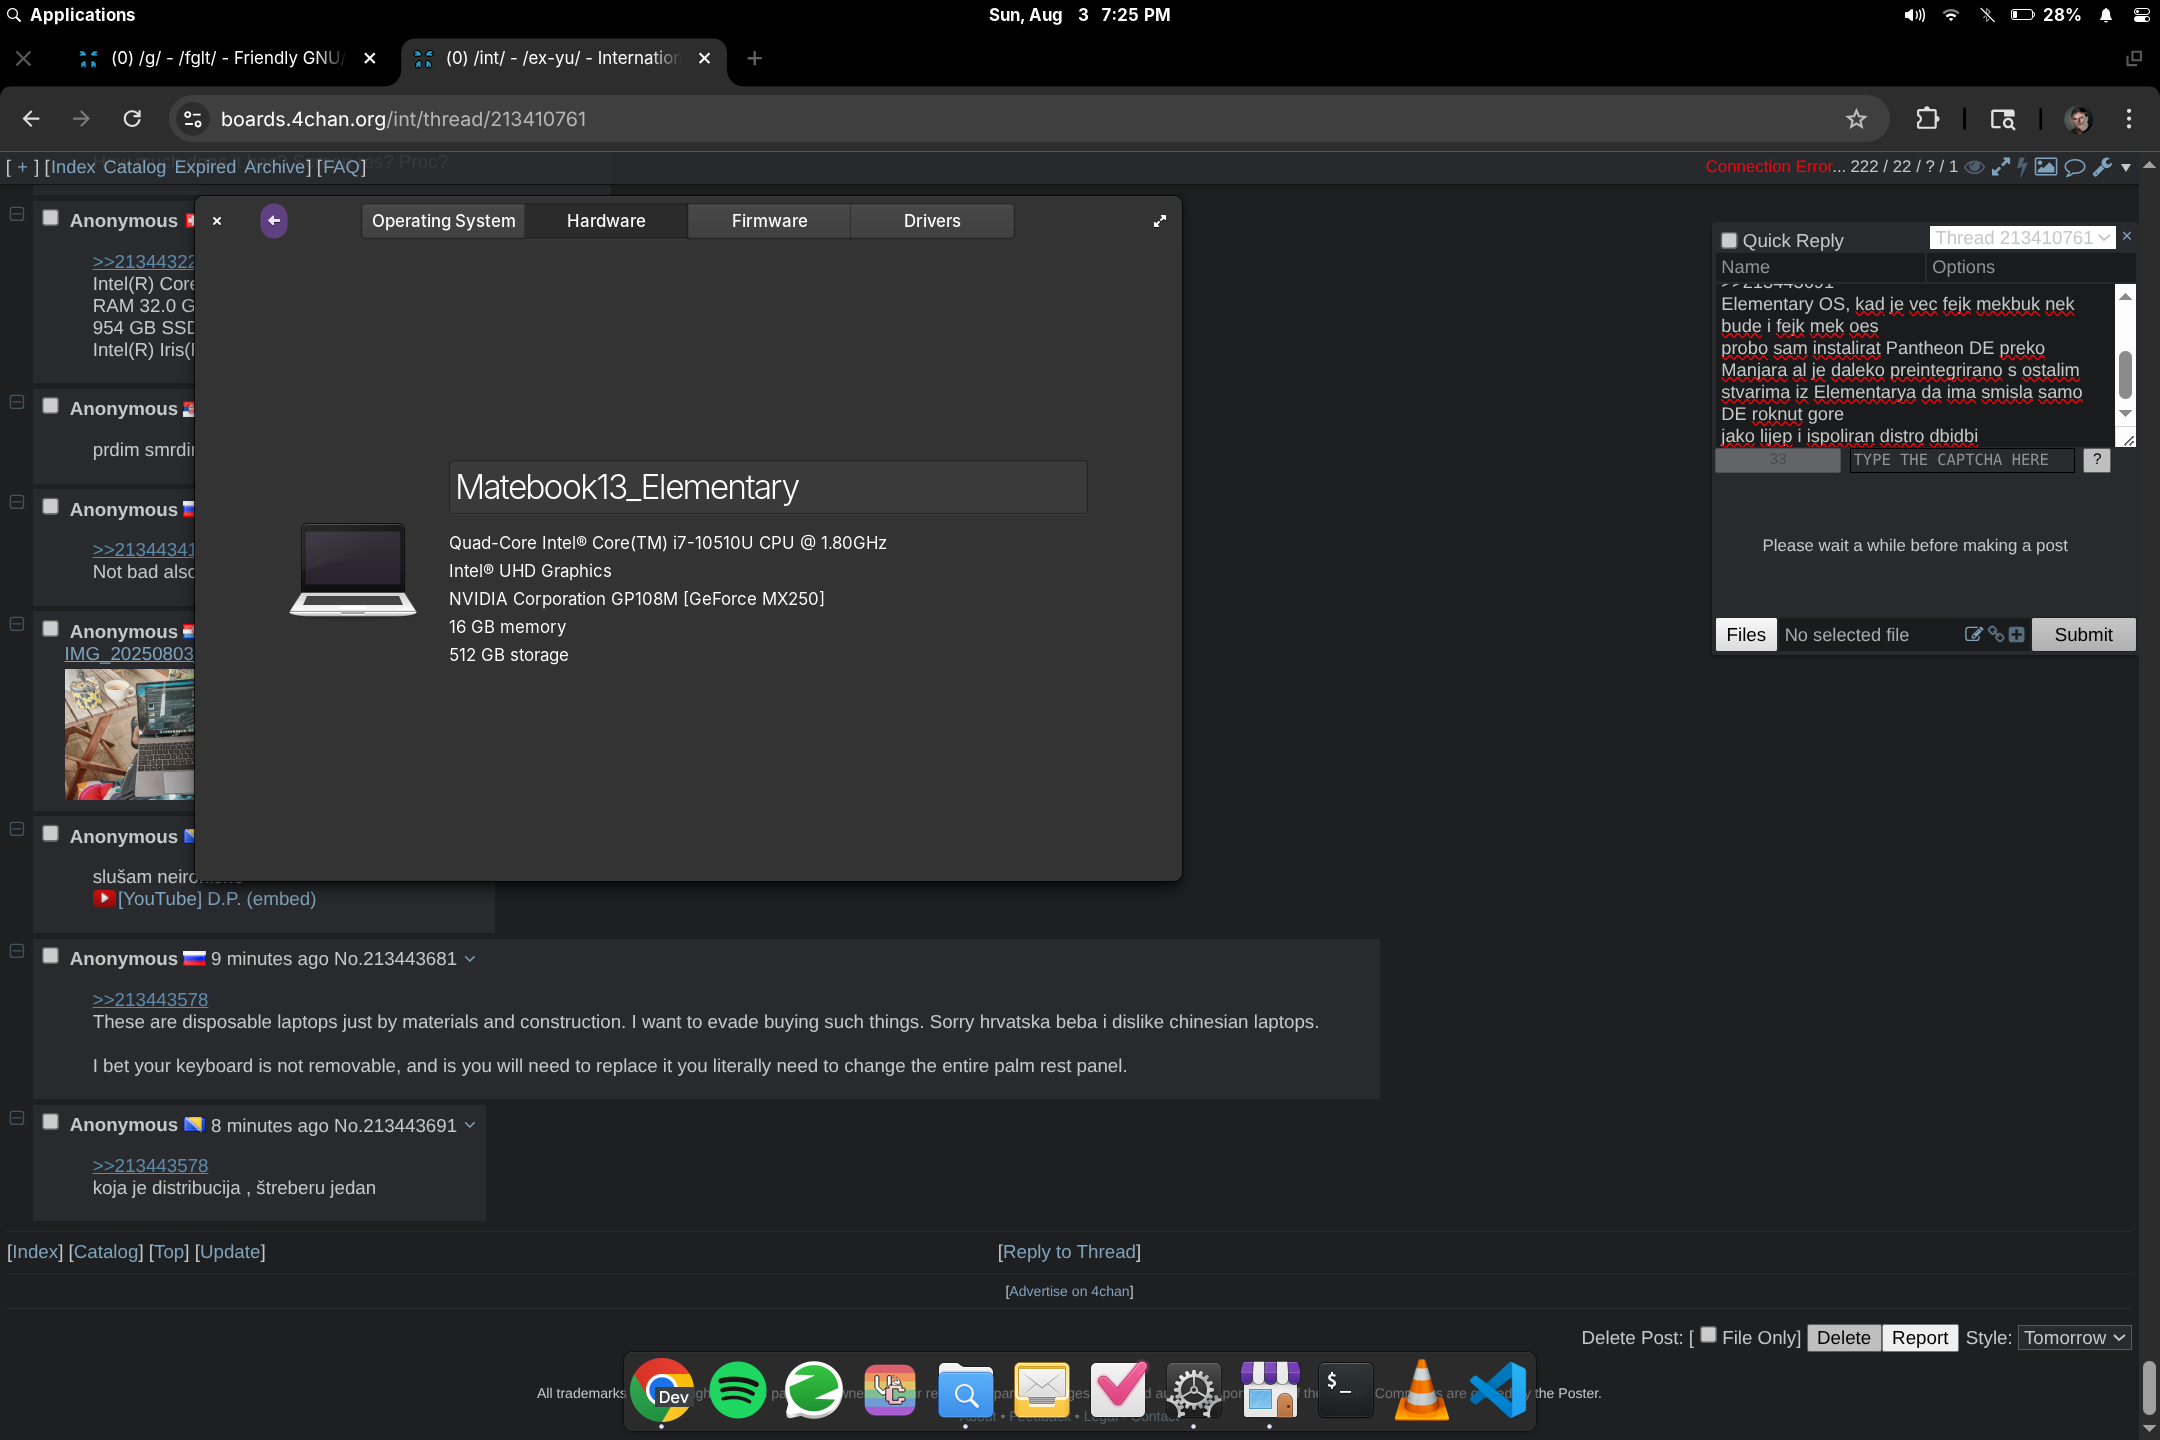Click the lightning bolt auto-update icon

pos(2021,167)
